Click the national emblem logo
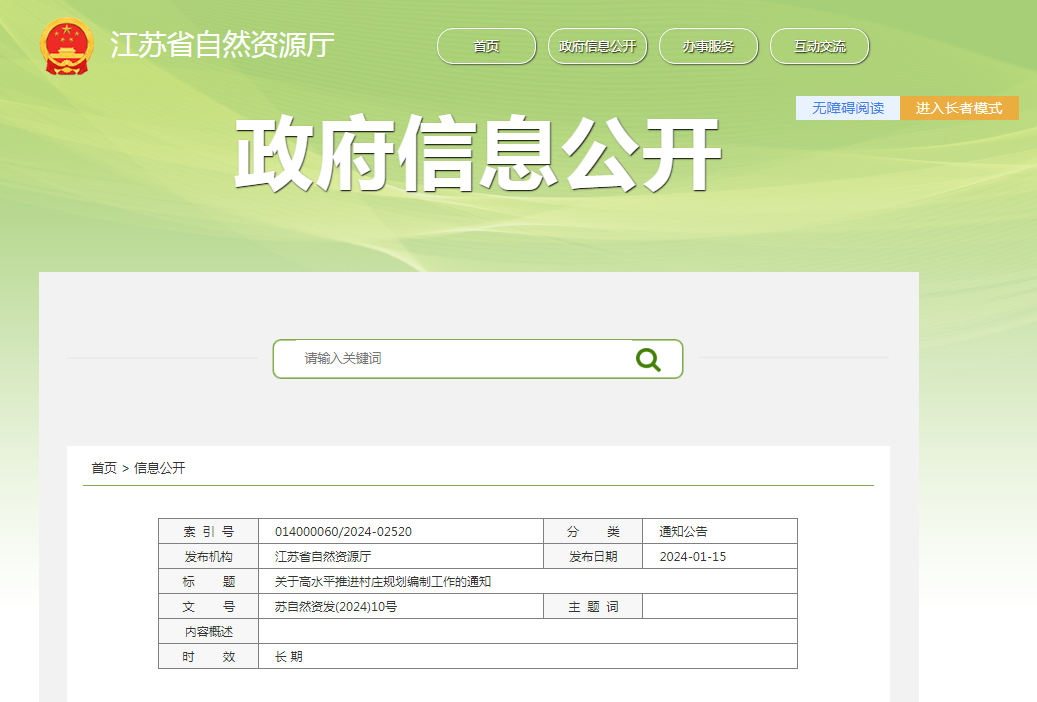Screen dimensions: 1037x702 pyautogui.click(x=67, y=46)
